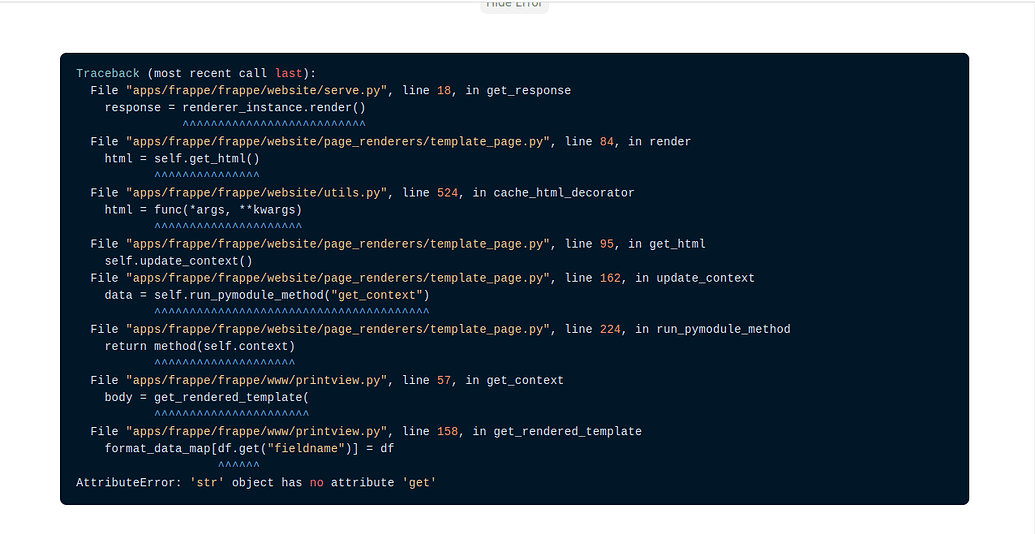The height and width of the screenshot is (534, 1035).
Task: Click the serve.py file path
Action: coord(257,91)
